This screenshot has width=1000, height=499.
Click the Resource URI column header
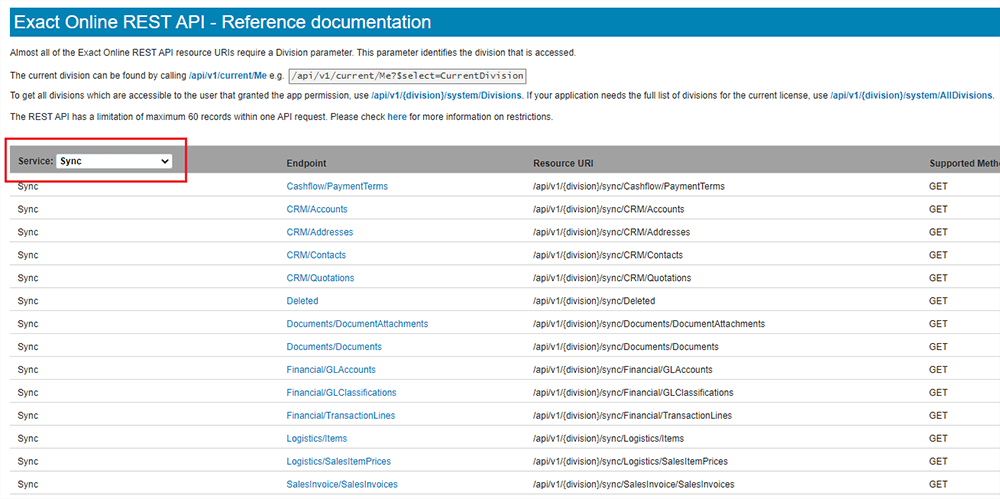click(x=563, y=164)
